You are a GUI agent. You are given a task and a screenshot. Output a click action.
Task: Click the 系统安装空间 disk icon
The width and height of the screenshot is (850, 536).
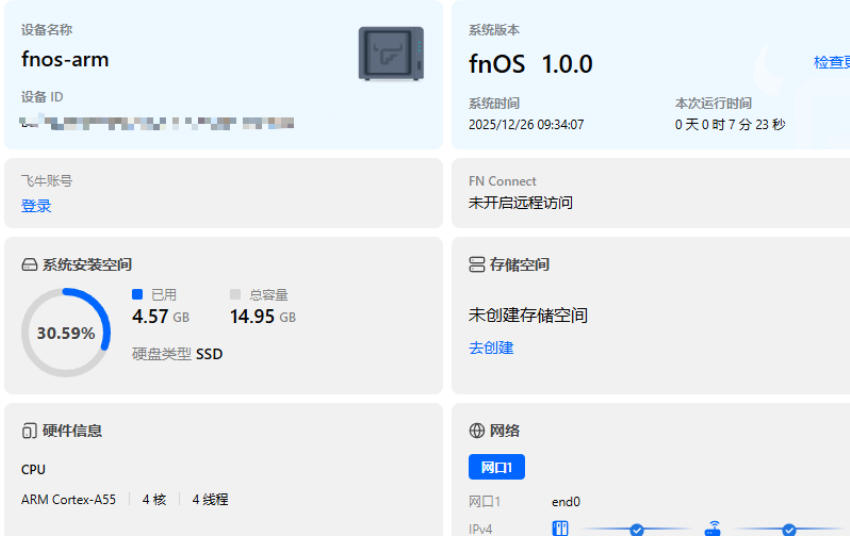(29, 265)
